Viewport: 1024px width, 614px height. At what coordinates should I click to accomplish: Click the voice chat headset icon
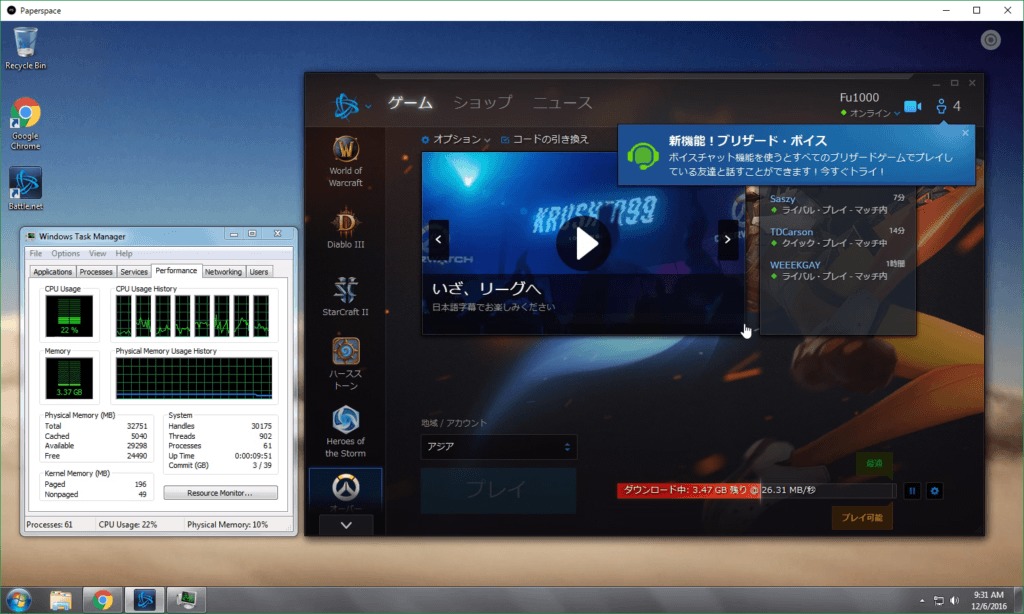[643, 156]
